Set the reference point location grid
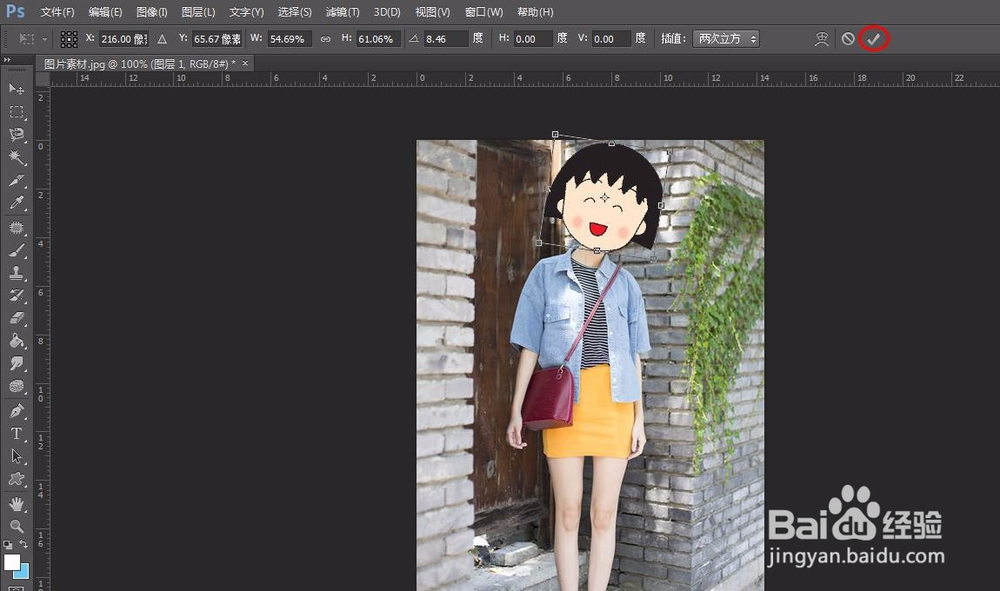 pyautogui.click(x=69, y=39)
